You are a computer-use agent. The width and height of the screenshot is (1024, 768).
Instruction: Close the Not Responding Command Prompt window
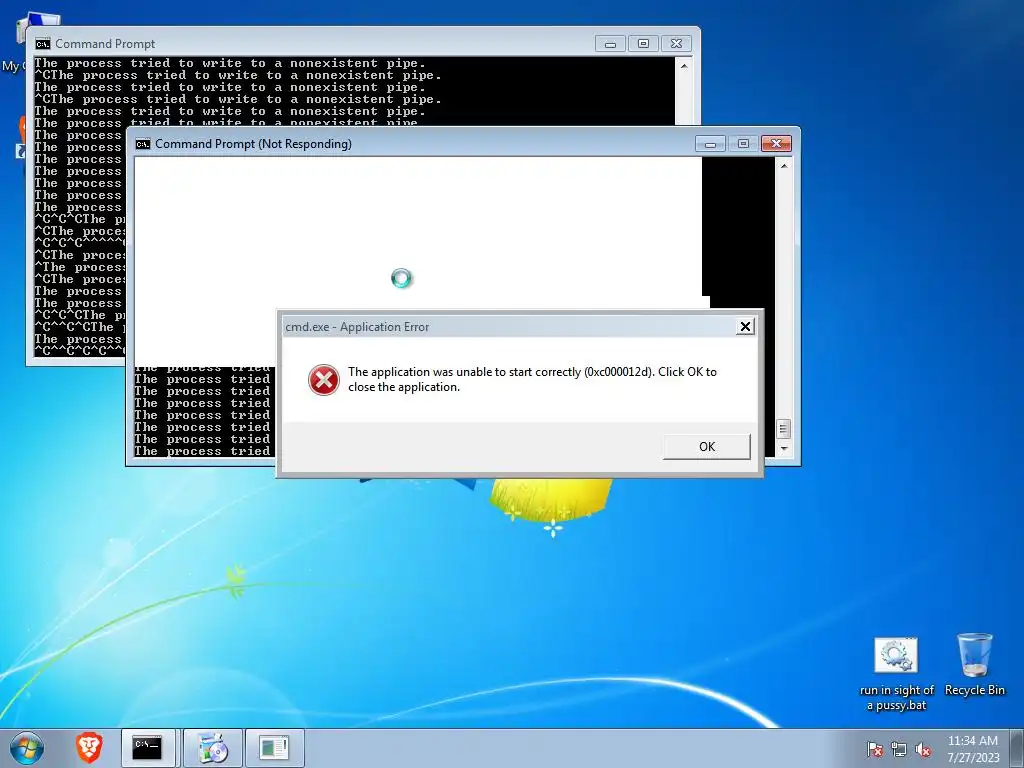click(x=776, y=143)
